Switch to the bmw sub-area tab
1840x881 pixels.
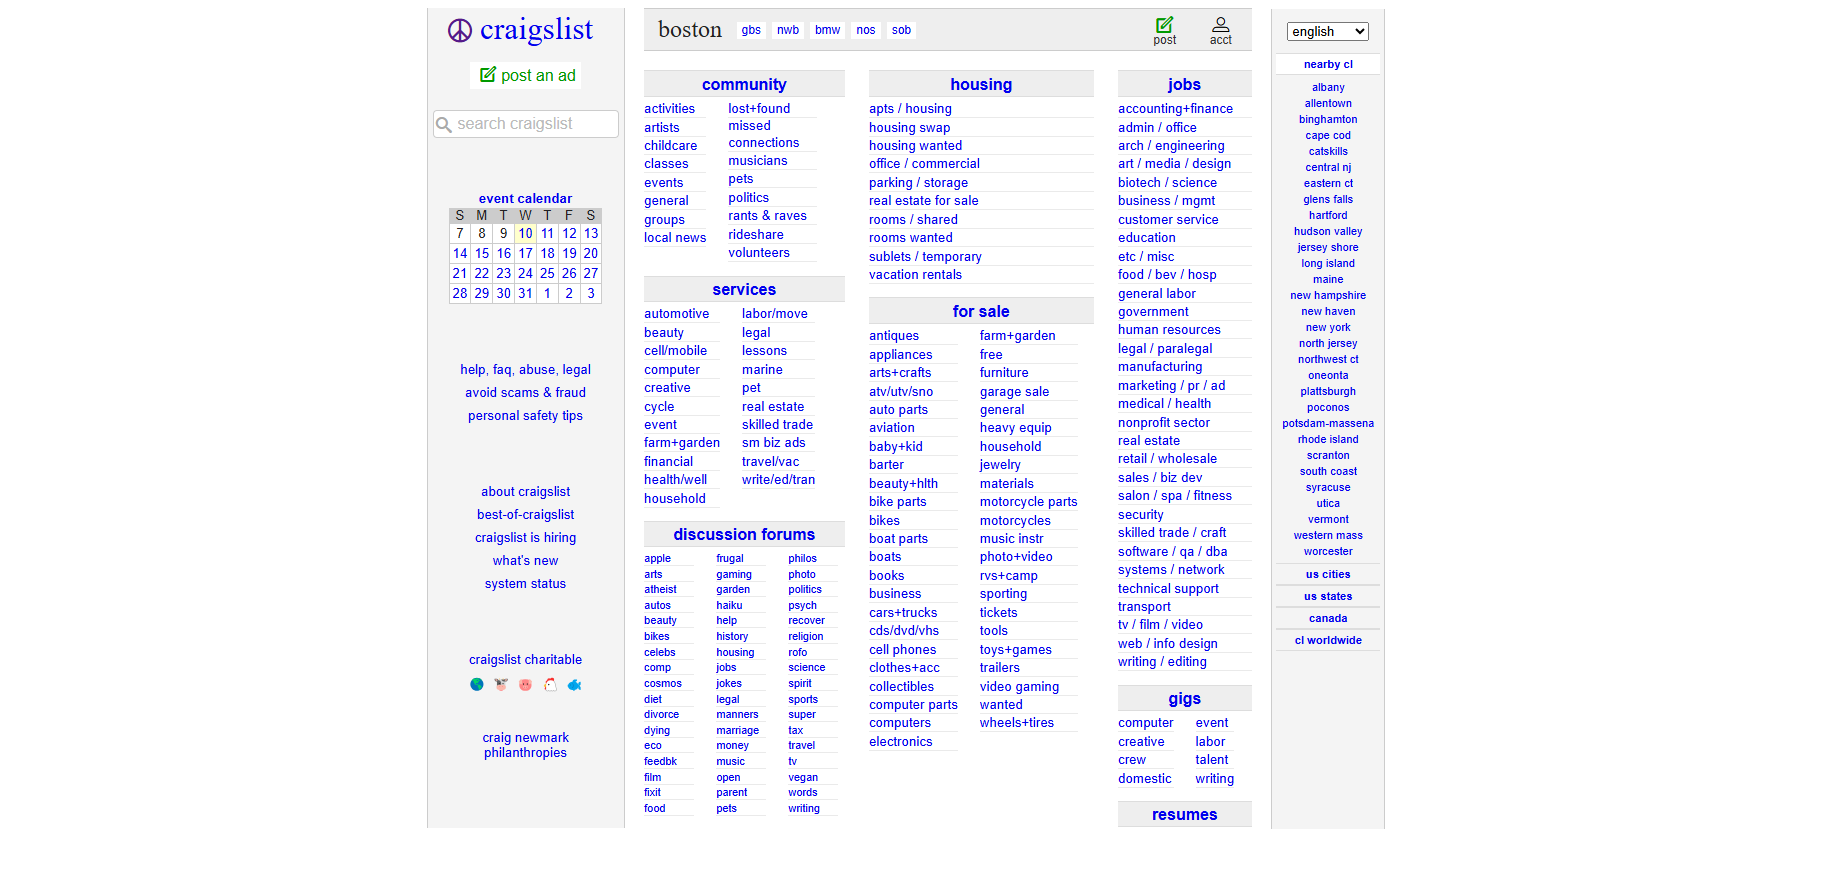click(x=827, y=31)
